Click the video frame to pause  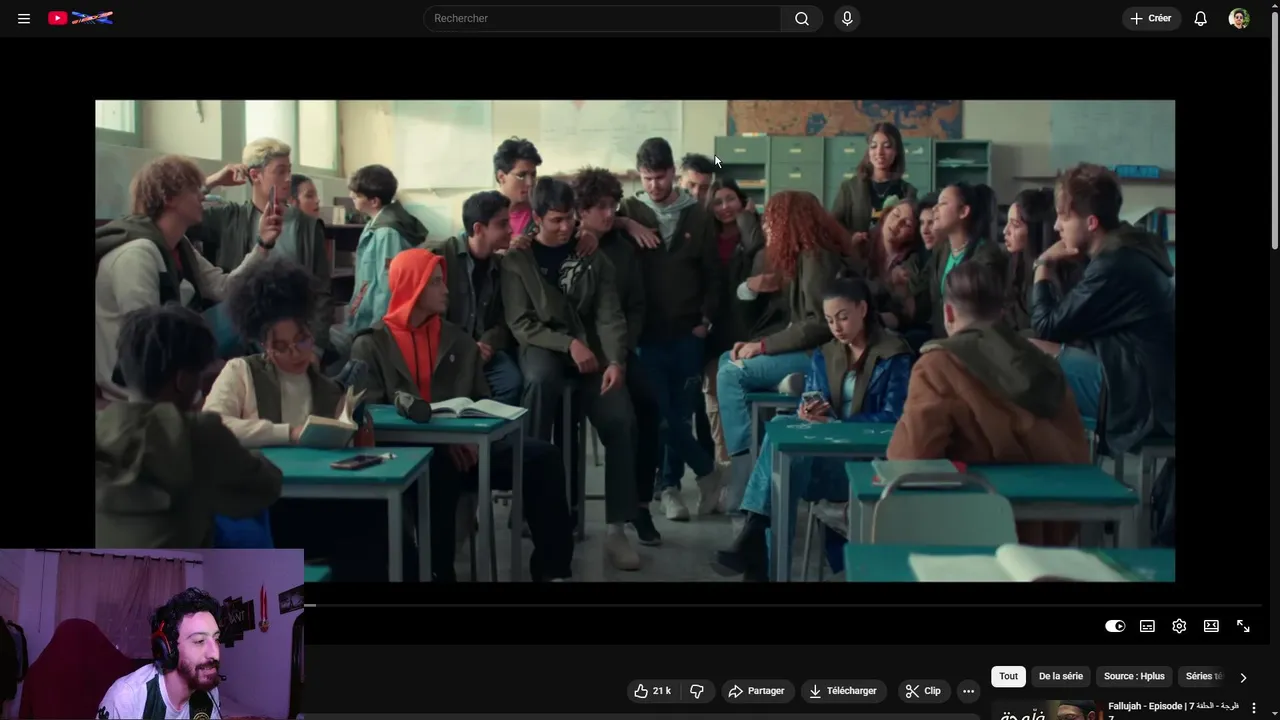pyautogui.click(x=635, y=340)
